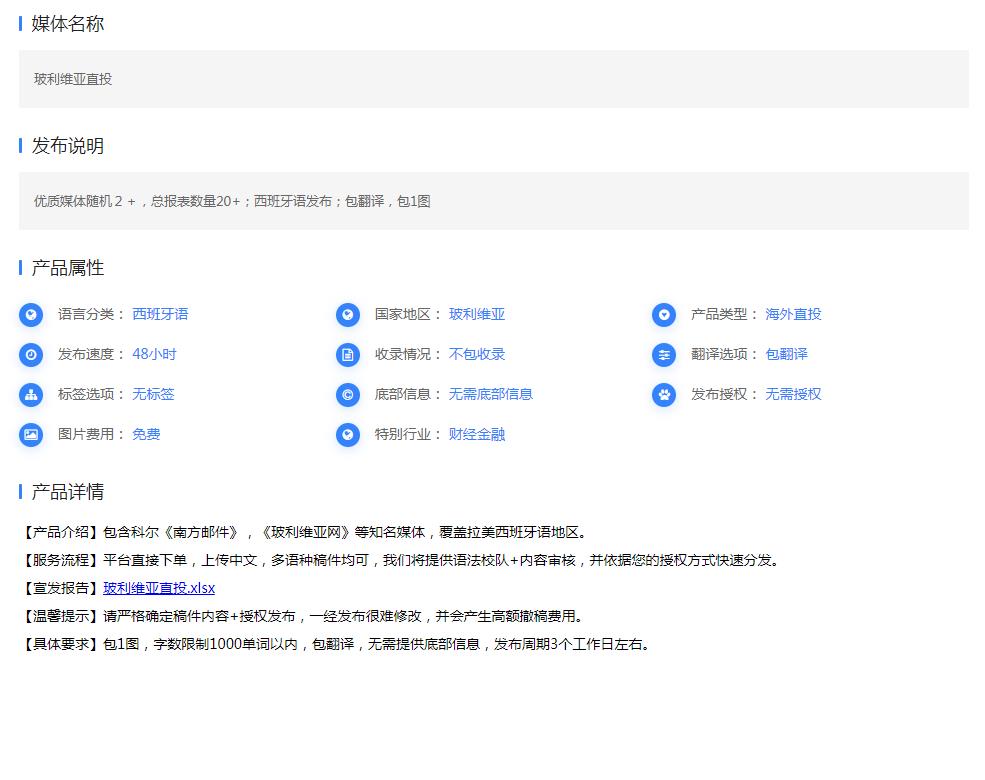This screenshot has width=985, height=780.
Task: Click the 【产品介绍】 description line
Action: [305, 532]
